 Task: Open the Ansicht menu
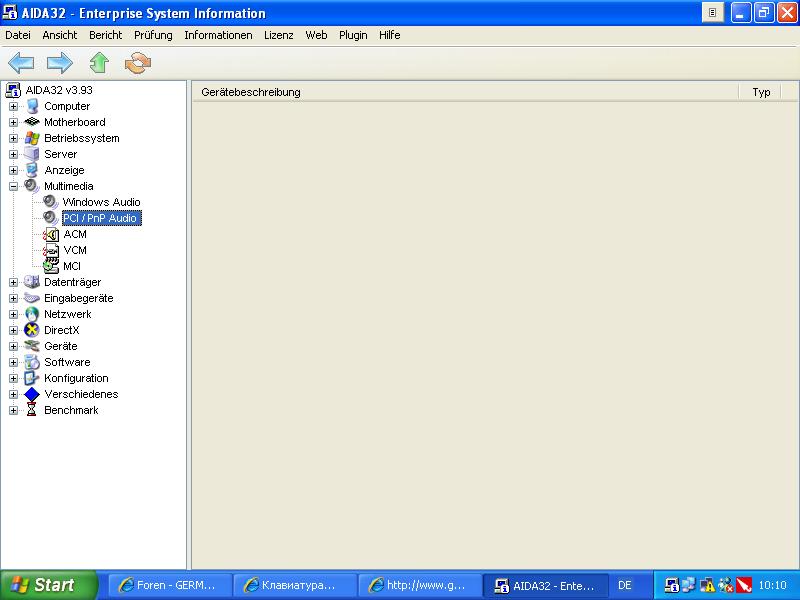[x=60, y=35]
